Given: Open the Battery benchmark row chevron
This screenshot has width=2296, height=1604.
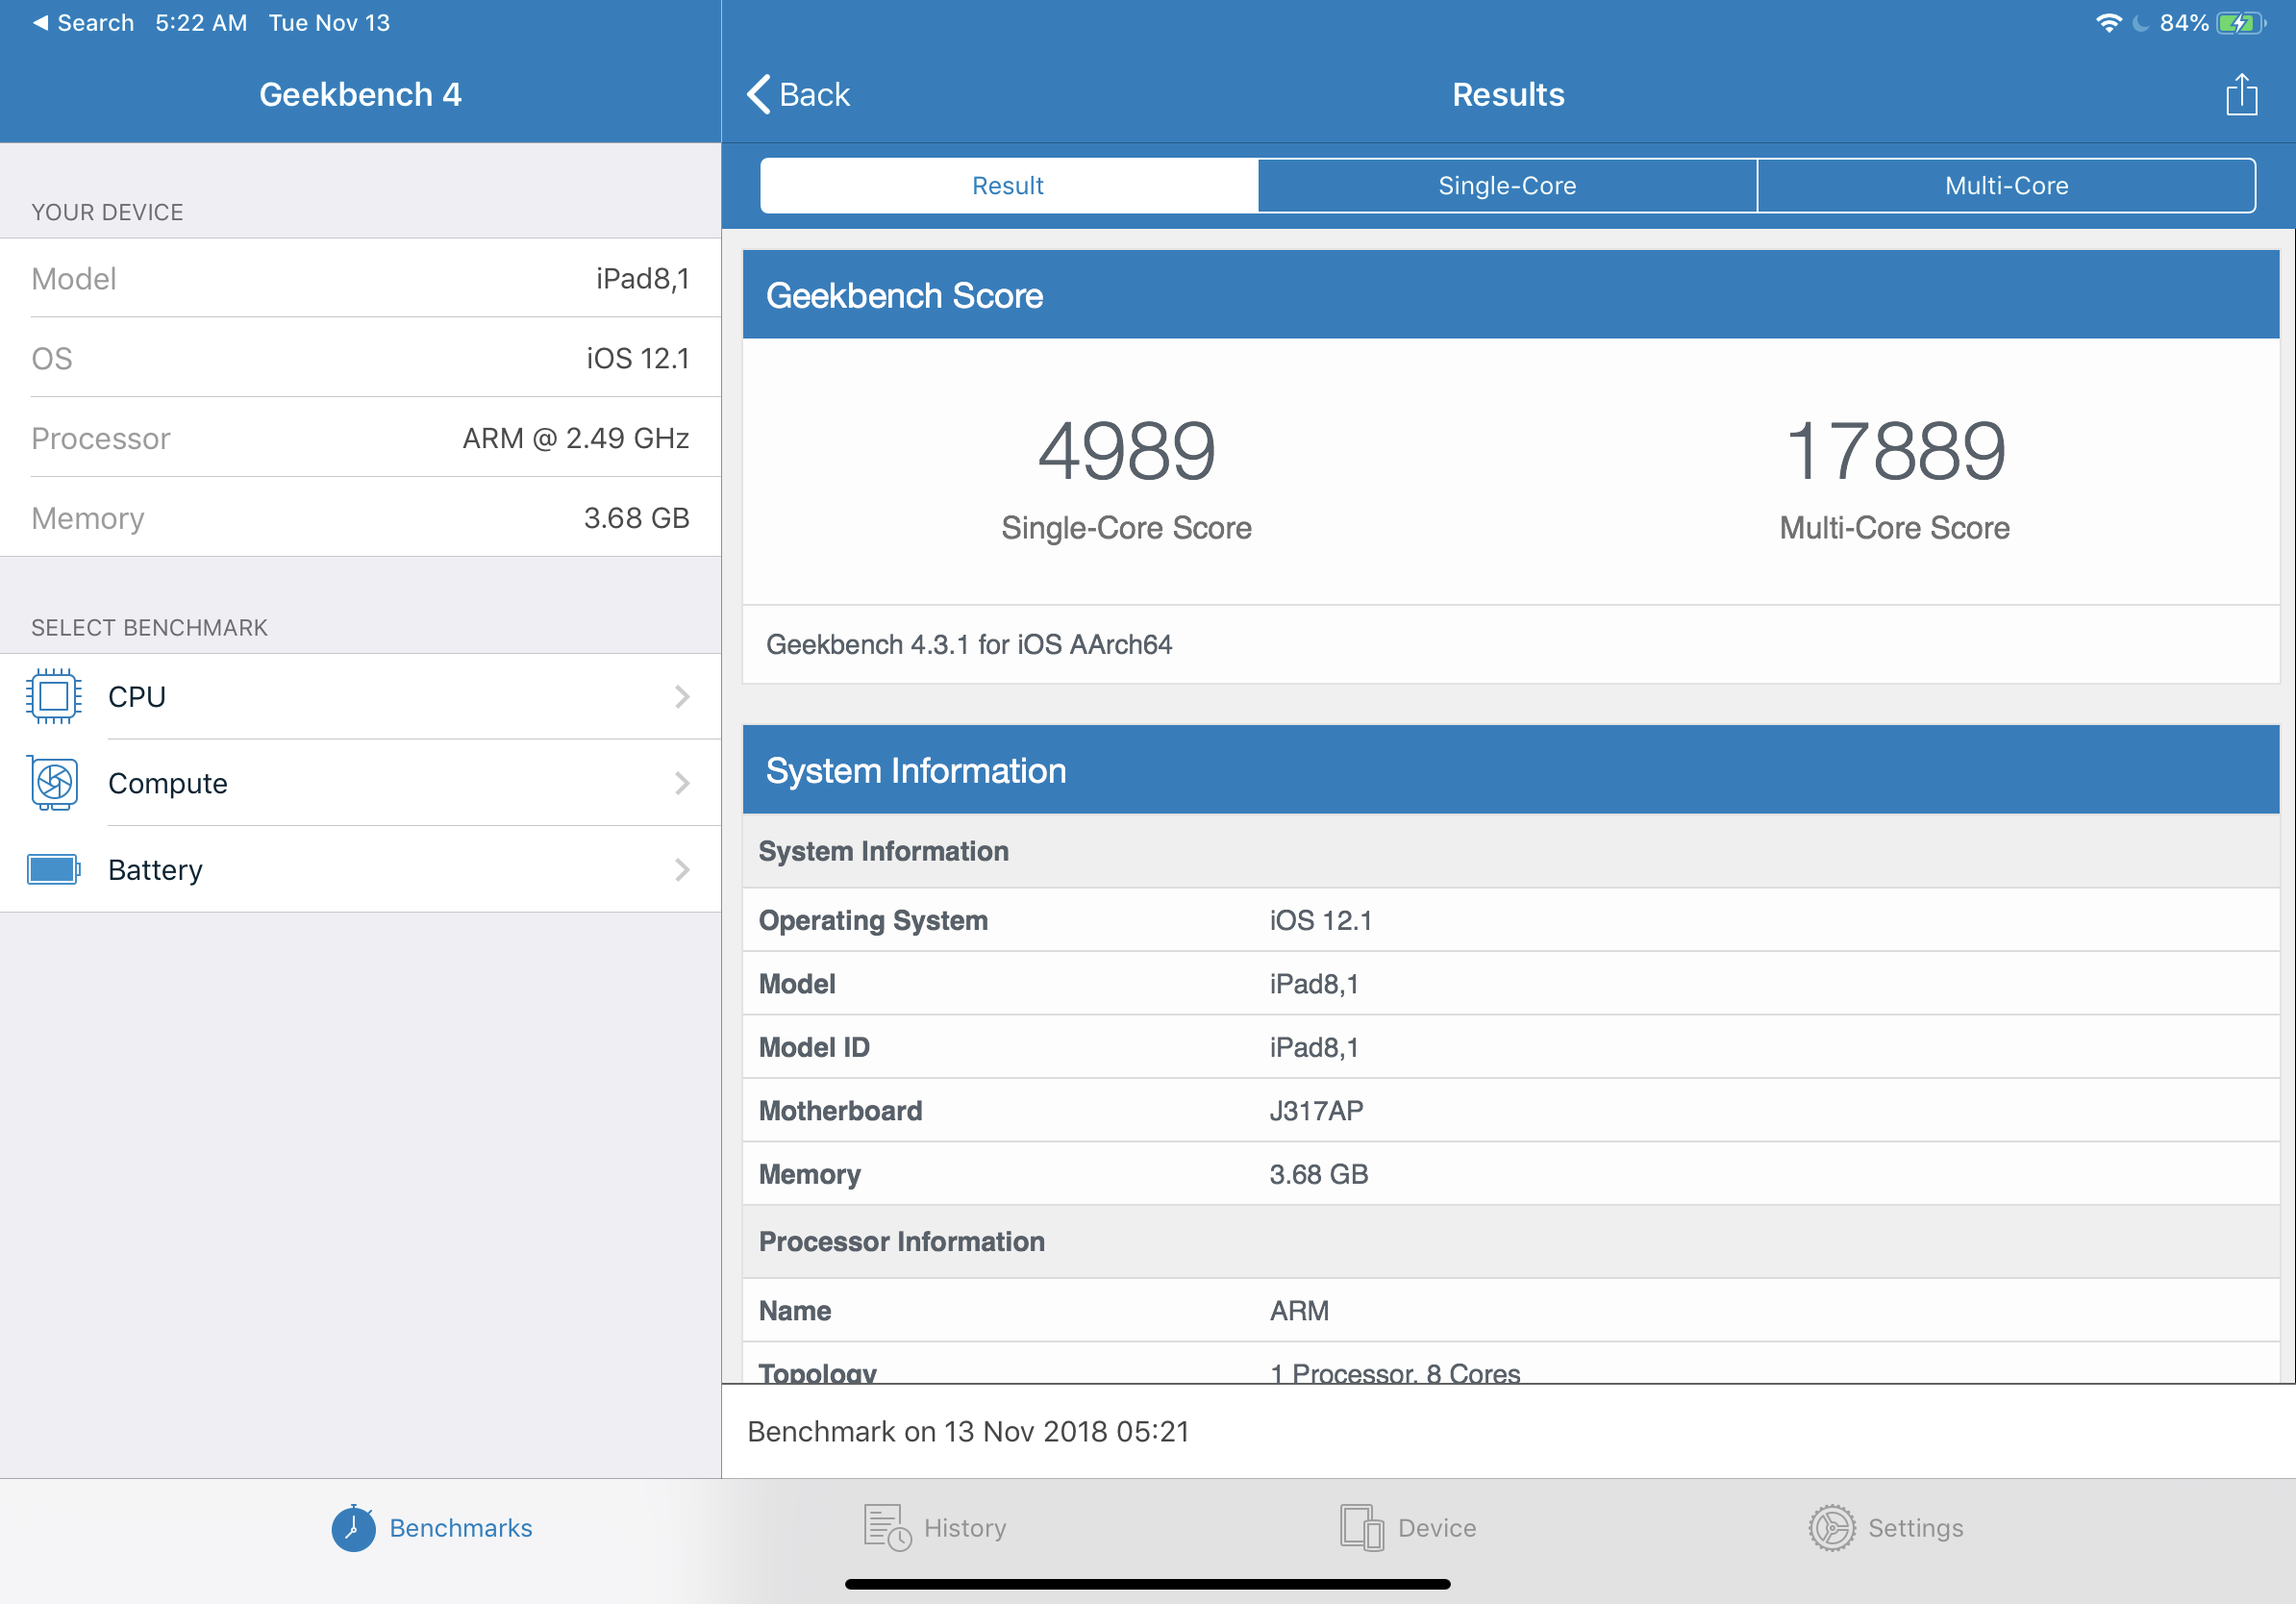Looking at the screenshot, I should click(682, 869).
